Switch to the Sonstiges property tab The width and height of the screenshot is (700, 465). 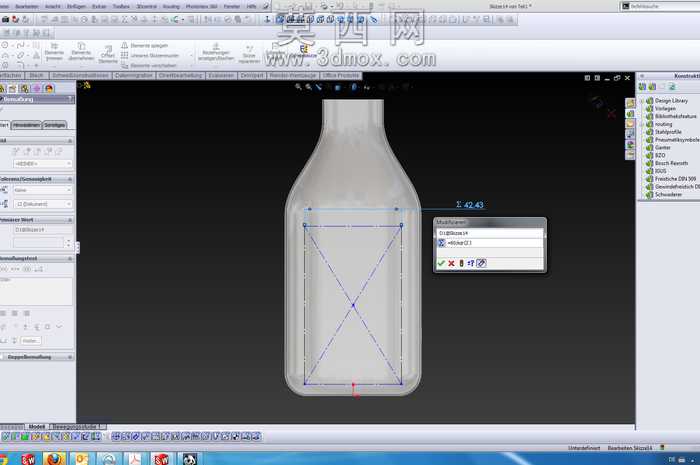[54, 125]
